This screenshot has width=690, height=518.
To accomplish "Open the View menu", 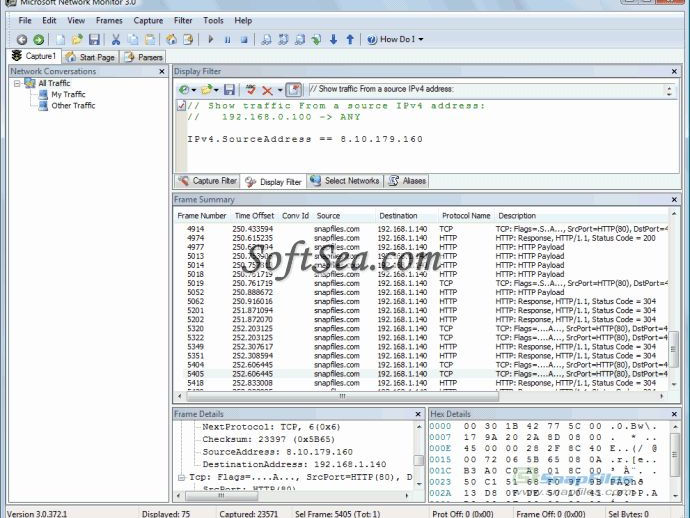I will coord(76,20).
